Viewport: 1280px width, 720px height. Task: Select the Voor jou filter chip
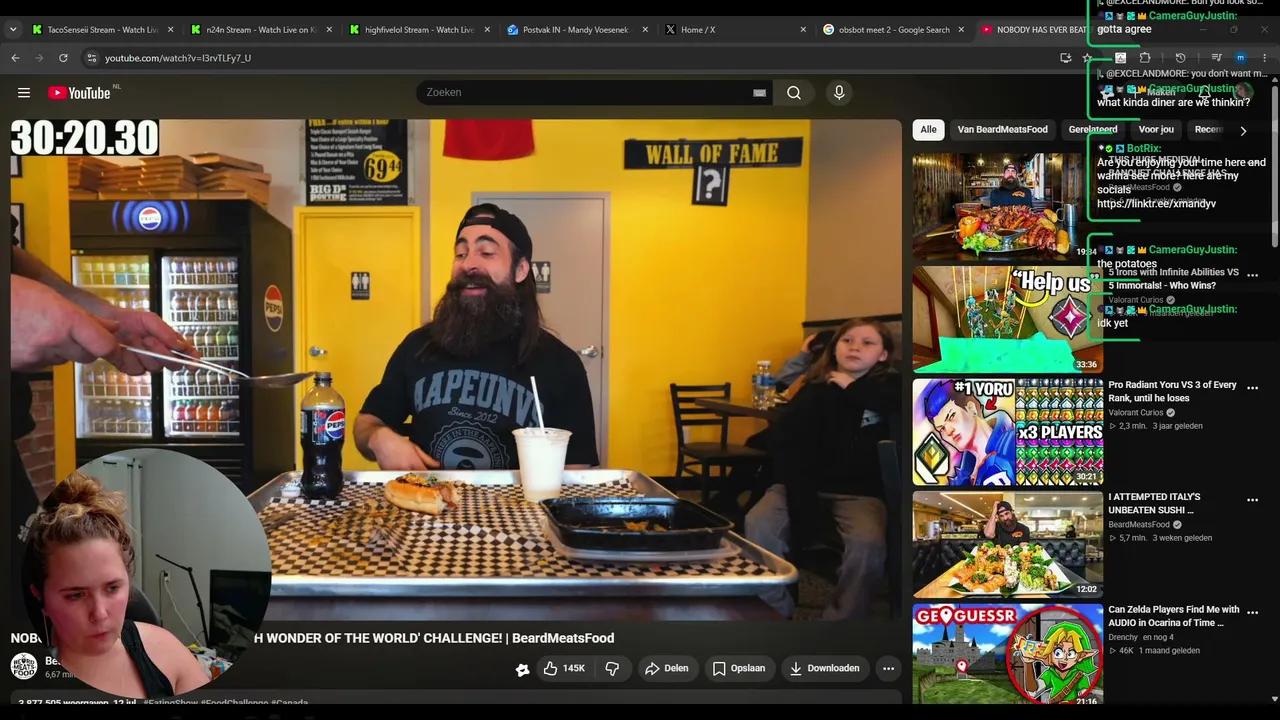1156,130
